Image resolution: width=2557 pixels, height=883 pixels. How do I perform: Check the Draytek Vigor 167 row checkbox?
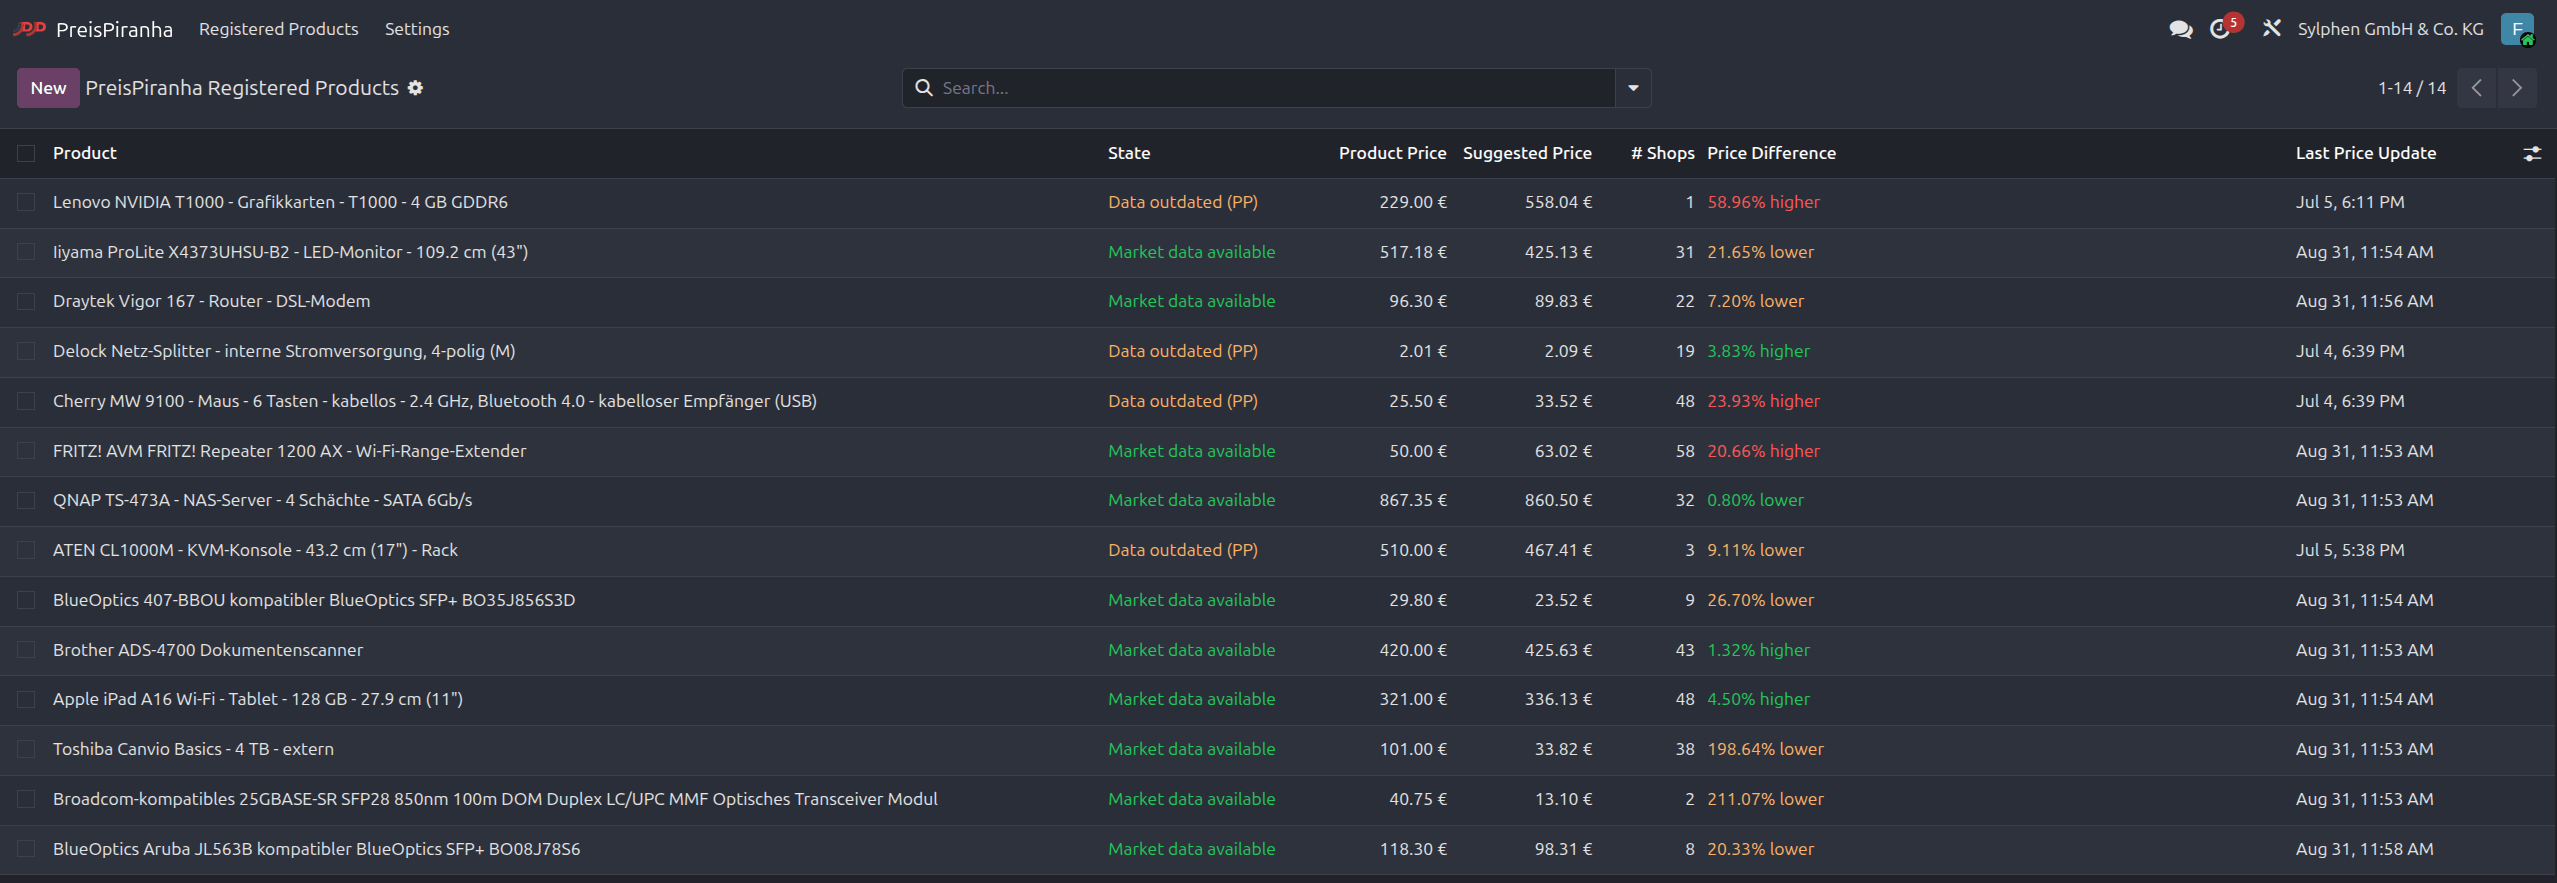pyautogui.click(x=26, y=301)
